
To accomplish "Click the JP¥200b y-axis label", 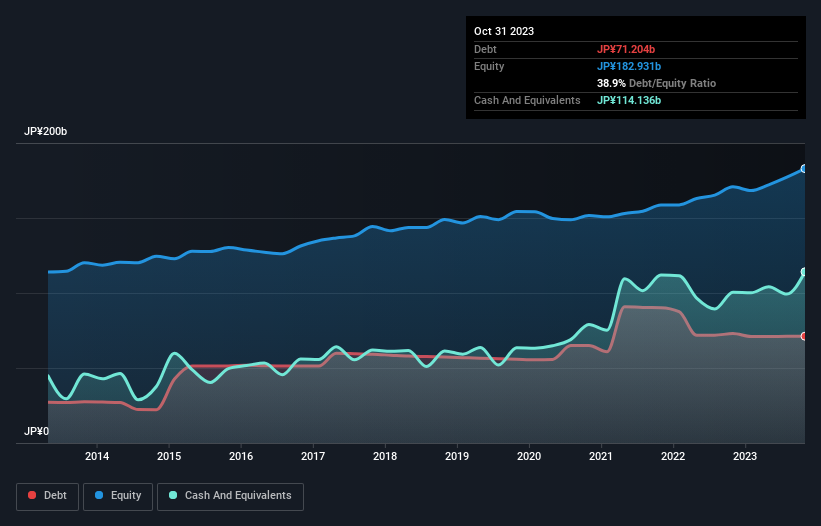I will pos(46,132).
